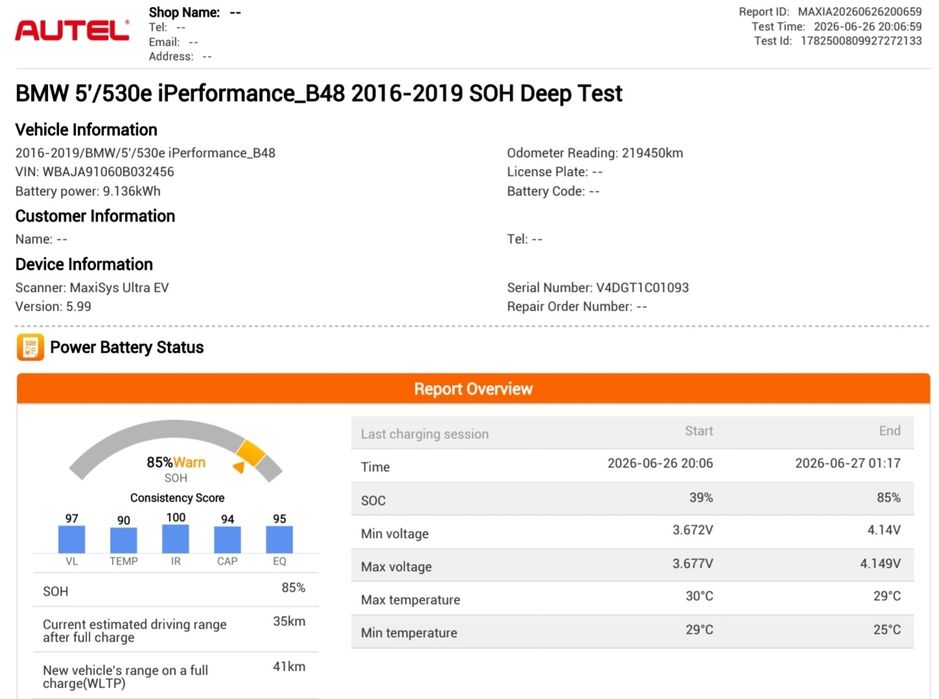The height and width of the screenshot is (699, 939).
Task: Click start SOC 39%
Action: point(701,497)
